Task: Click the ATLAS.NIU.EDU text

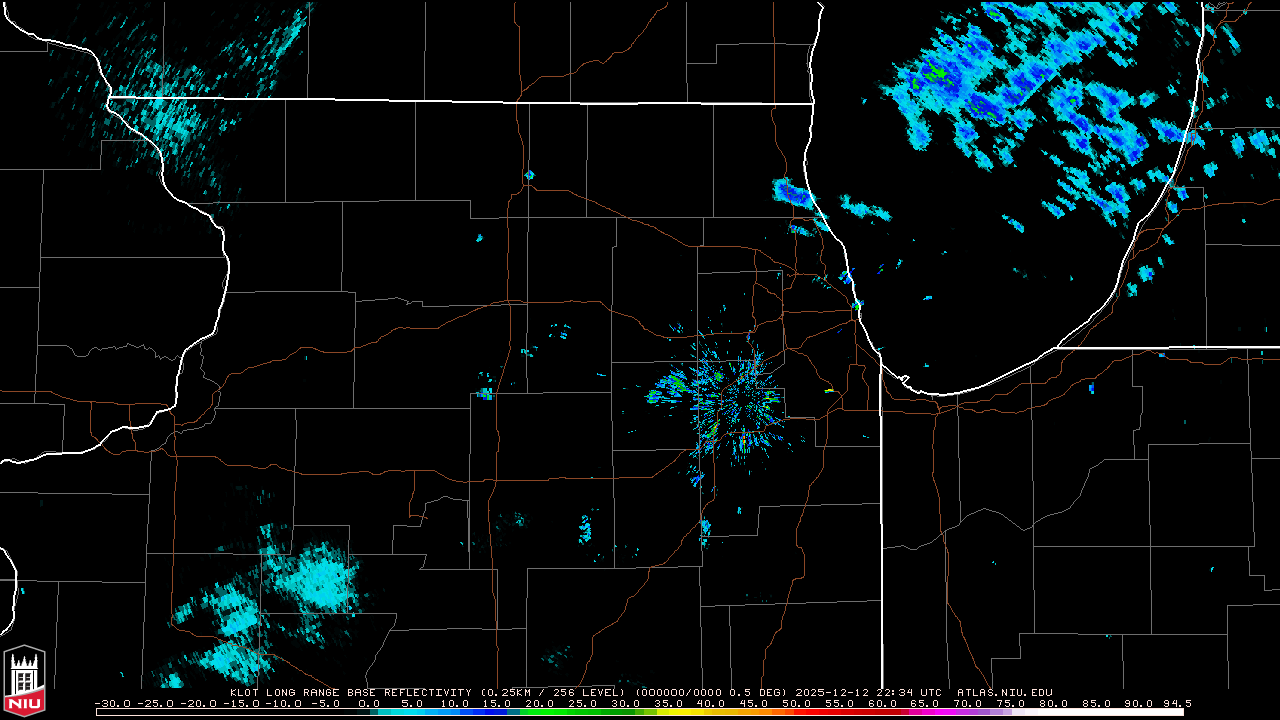Action: click(1005, 692)
